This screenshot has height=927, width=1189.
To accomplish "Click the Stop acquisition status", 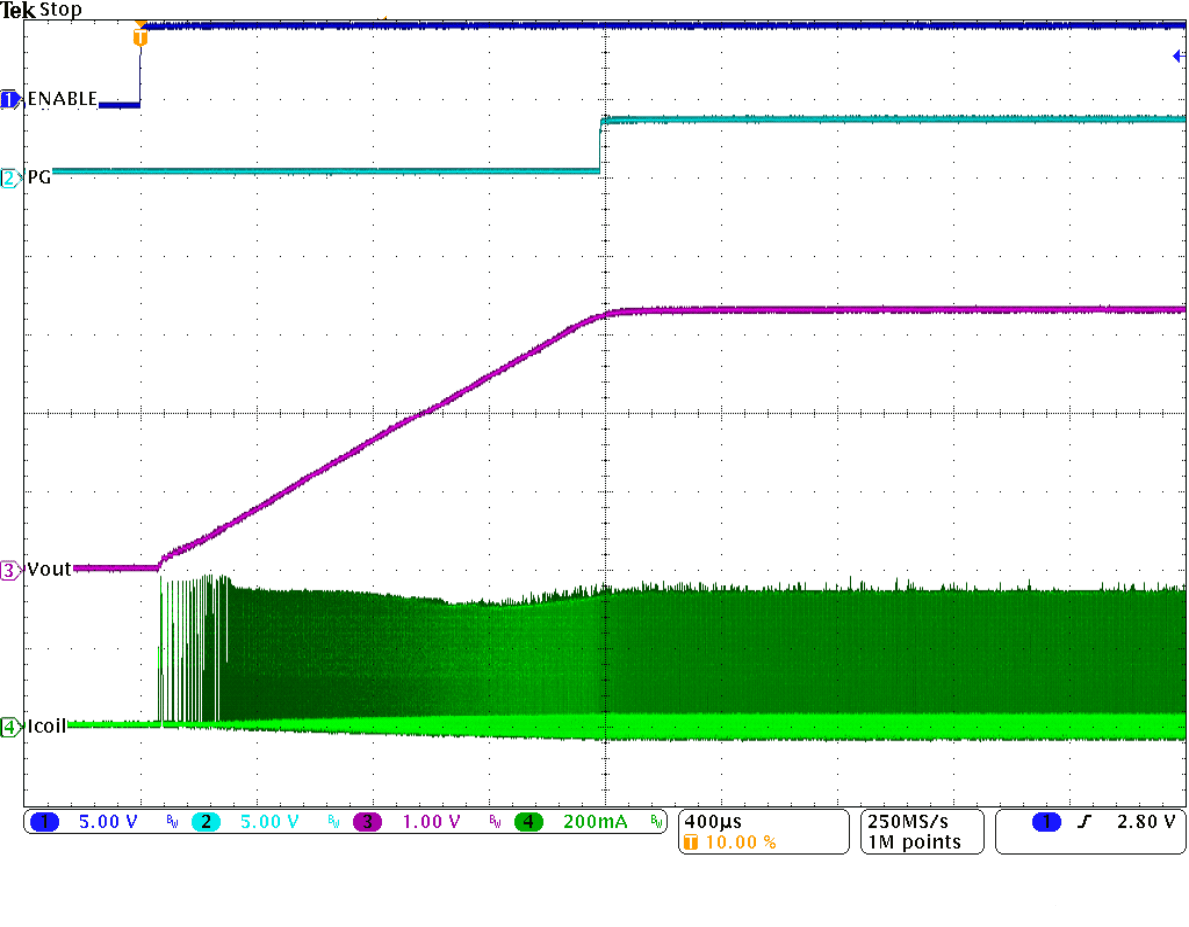I will tap(60, 10).
